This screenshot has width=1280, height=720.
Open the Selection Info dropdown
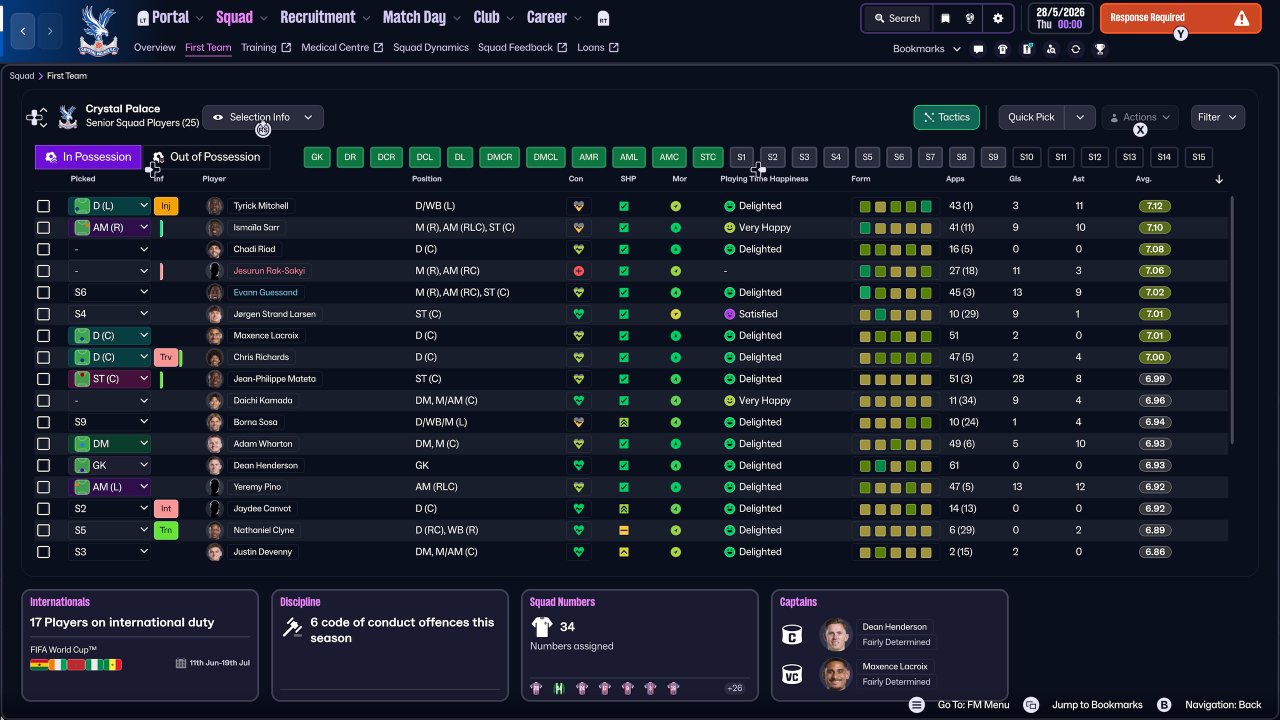point(263,117)
